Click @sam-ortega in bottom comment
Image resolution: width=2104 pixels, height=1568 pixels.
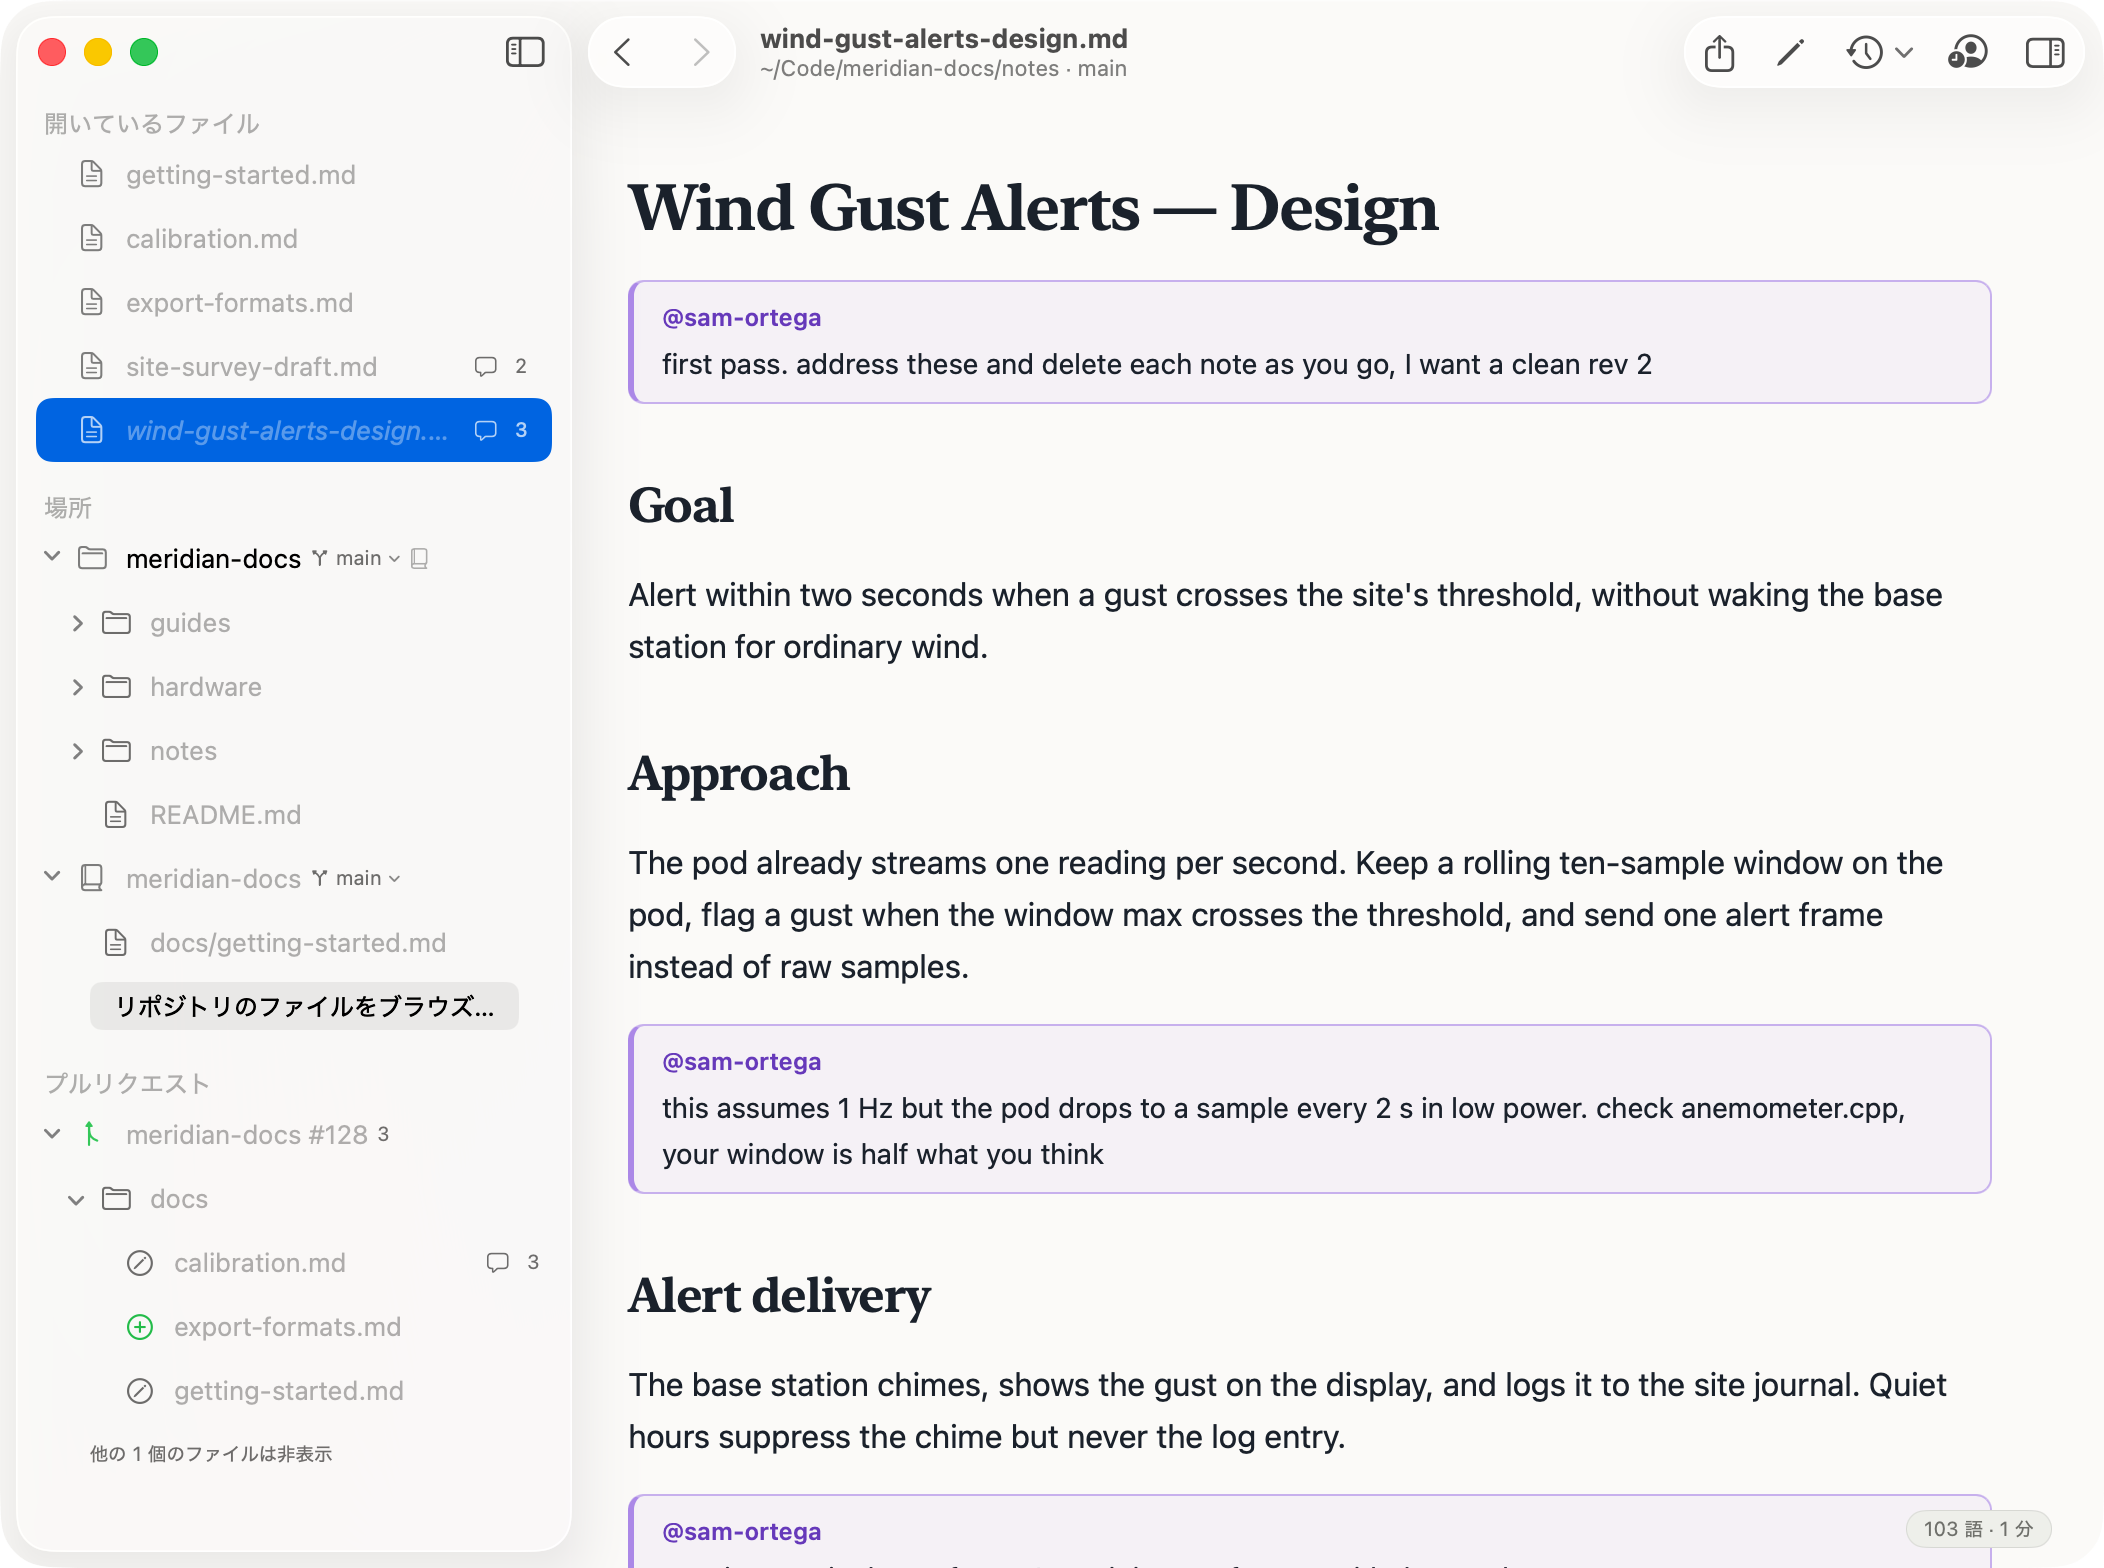[x=741, y=1532]
